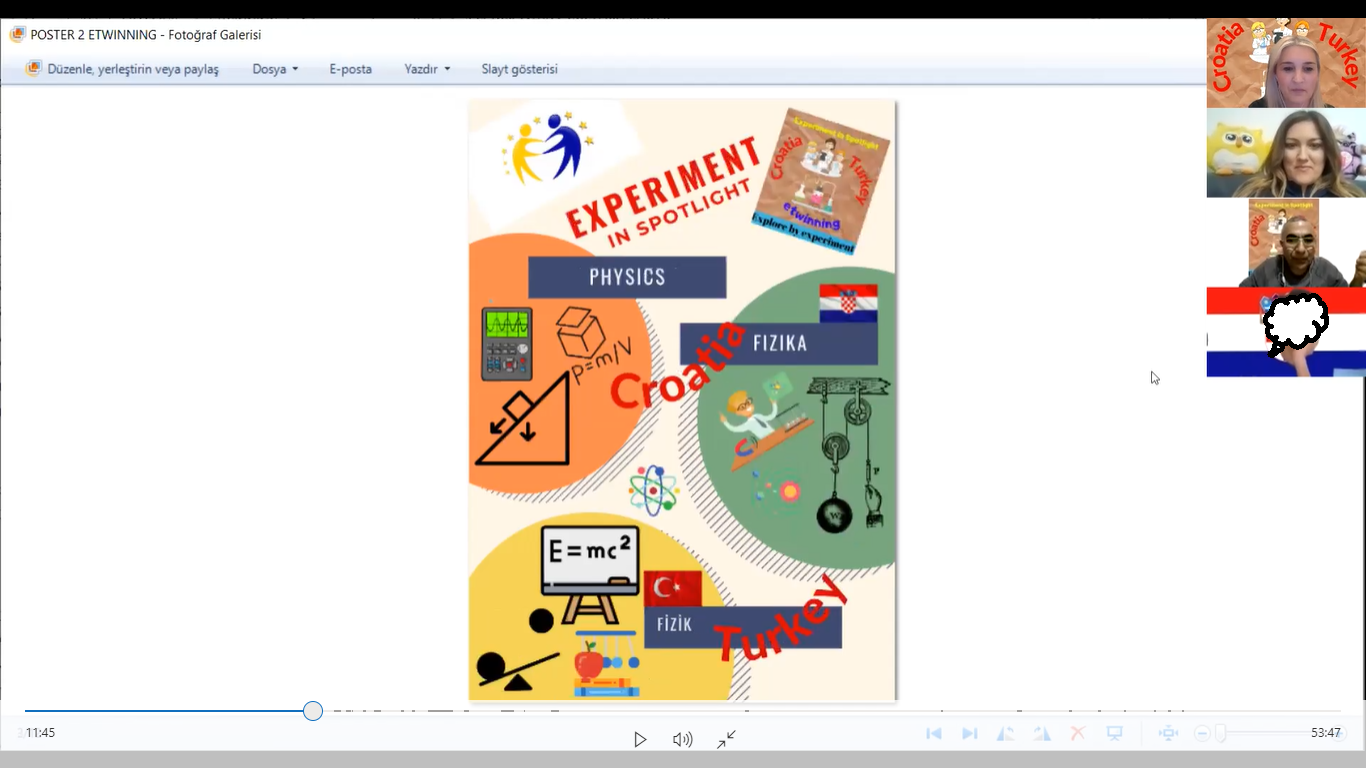Viewport: 1366px width, 768px height.
Task: Click the volume speaker icon
Action: coord(683,740)
